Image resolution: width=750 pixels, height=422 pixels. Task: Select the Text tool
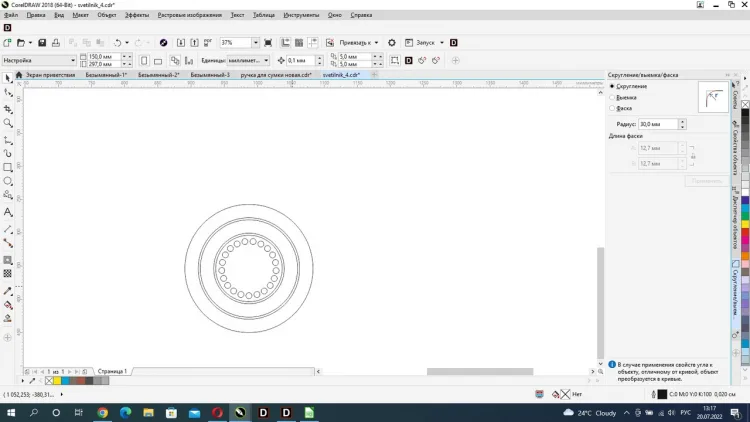8,212
